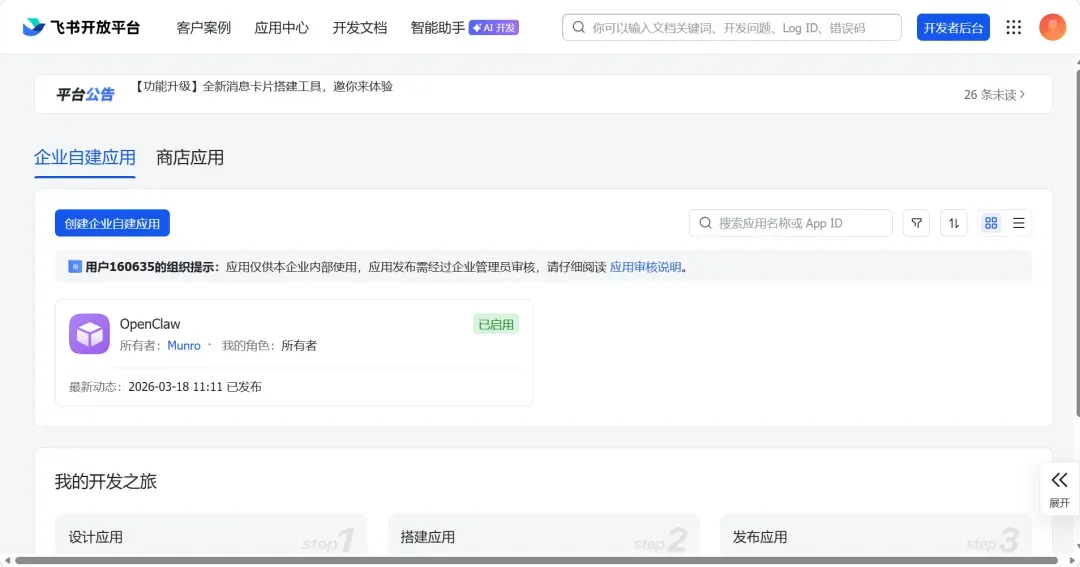Switch to list view layout
This screenshot has width=1080, height=567.
tap(1018, 223)
